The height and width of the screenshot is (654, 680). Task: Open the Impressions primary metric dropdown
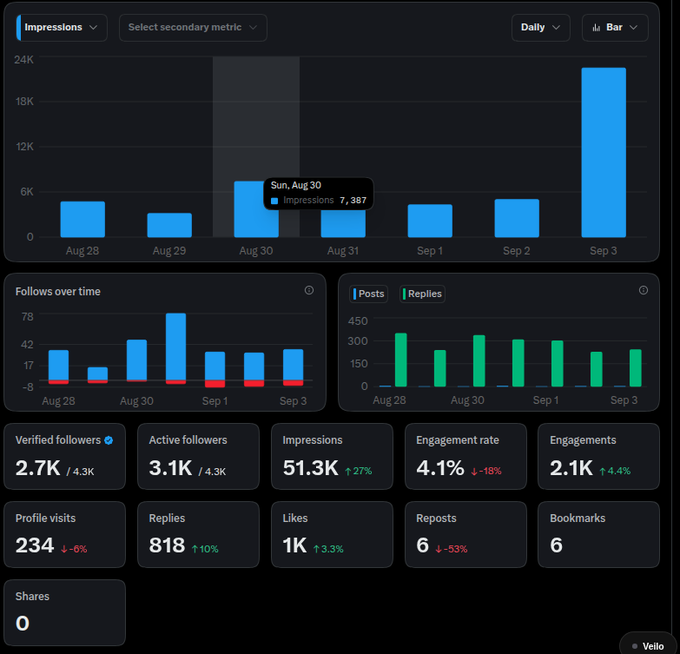point(62,27)
